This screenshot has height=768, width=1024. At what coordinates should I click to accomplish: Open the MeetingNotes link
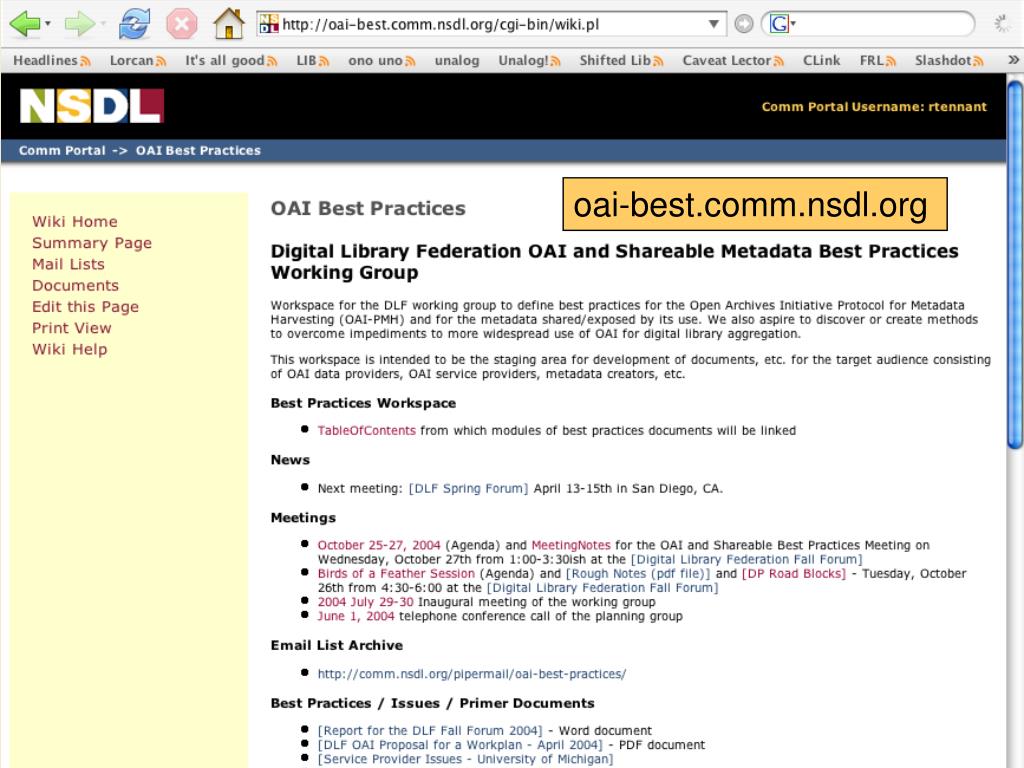tap(571, 545)
